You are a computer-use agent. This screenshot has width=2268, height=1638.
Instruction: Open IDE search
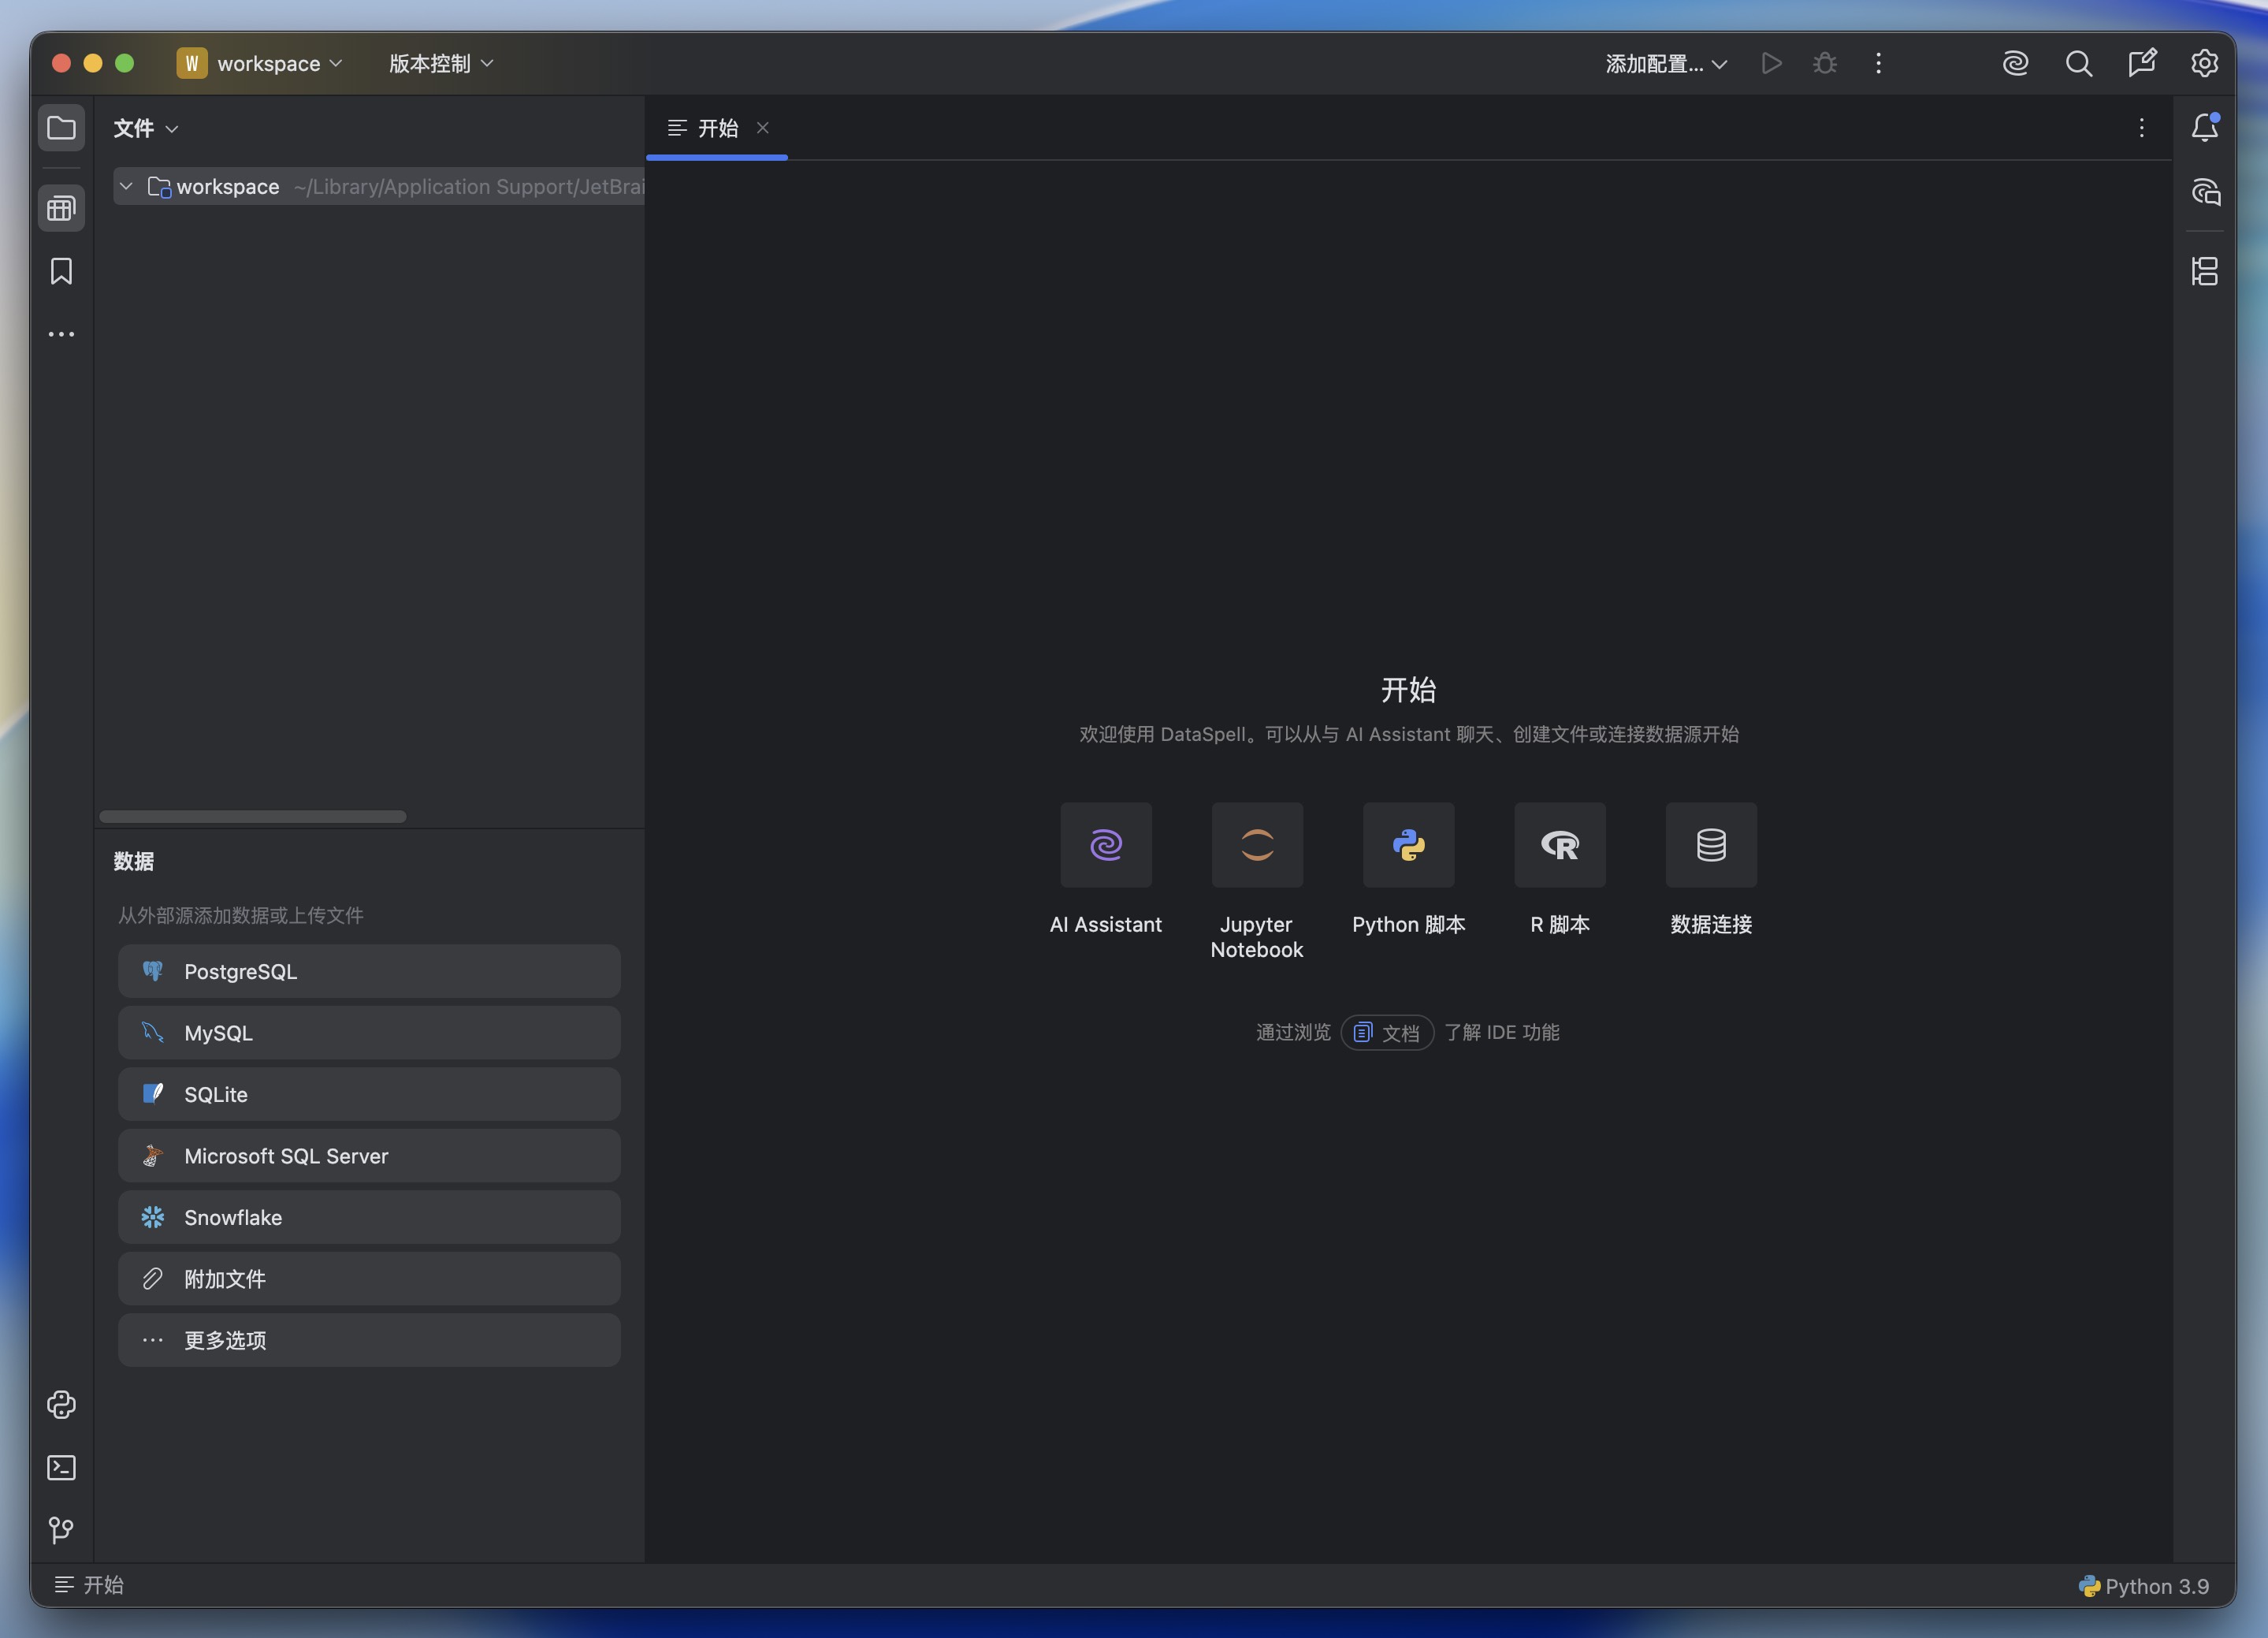[2079, 63]
